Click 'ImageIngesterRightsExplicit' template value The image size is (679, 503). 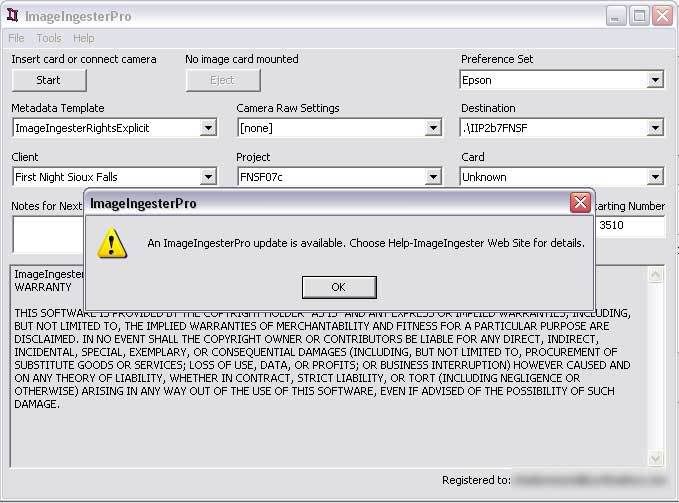82,128
